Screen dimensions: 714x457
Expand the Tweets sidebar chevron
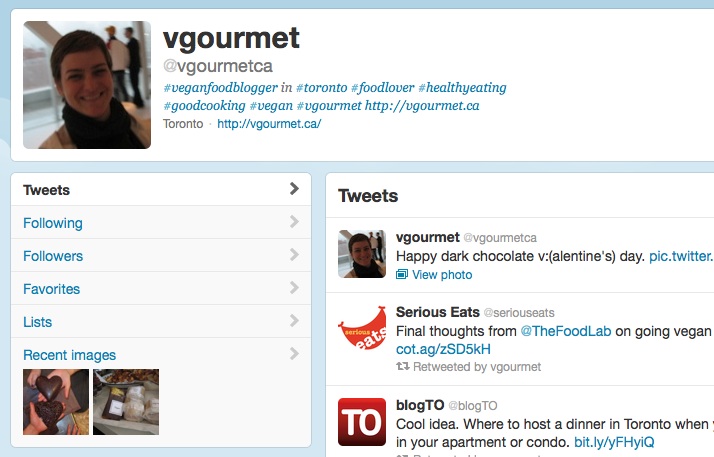pos(294,189)
